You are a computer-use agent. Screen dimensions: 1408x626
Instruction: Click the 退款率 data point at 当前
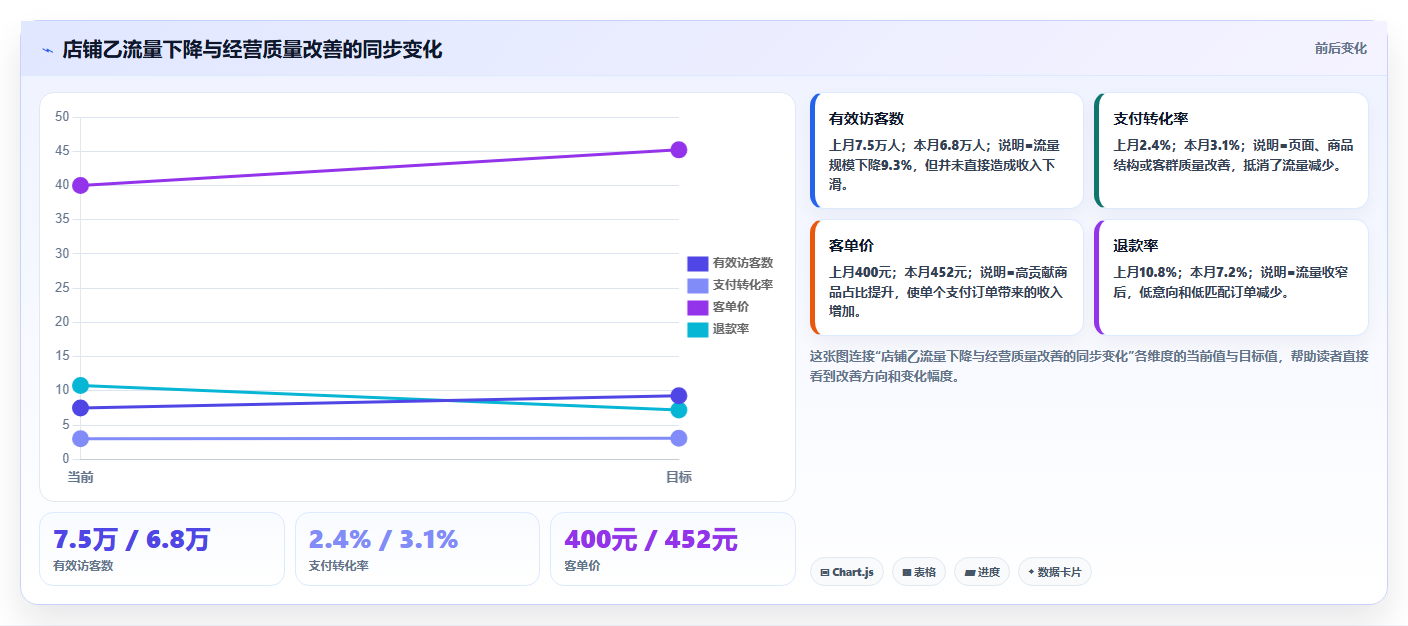pos(81,385)
